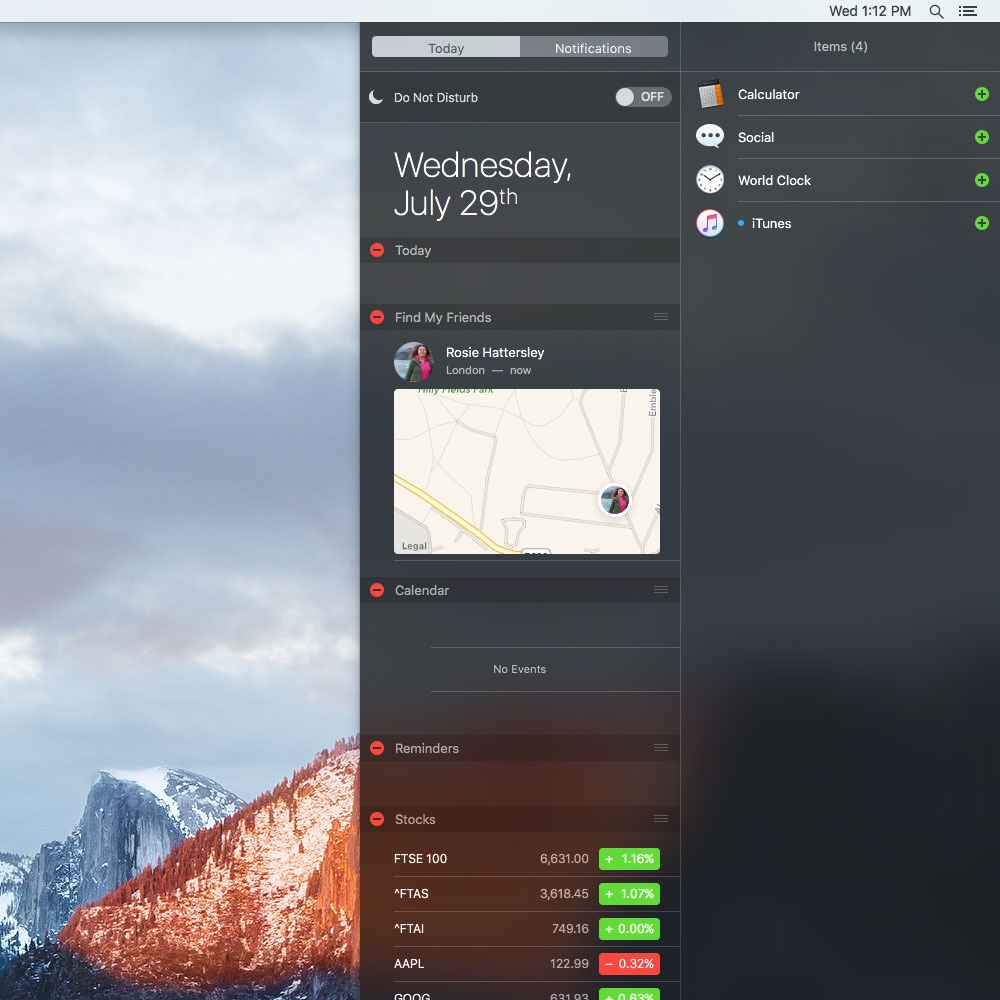Toggle FTSE 100 percentage change badge
The image size is (1000, 1000).
629,859
